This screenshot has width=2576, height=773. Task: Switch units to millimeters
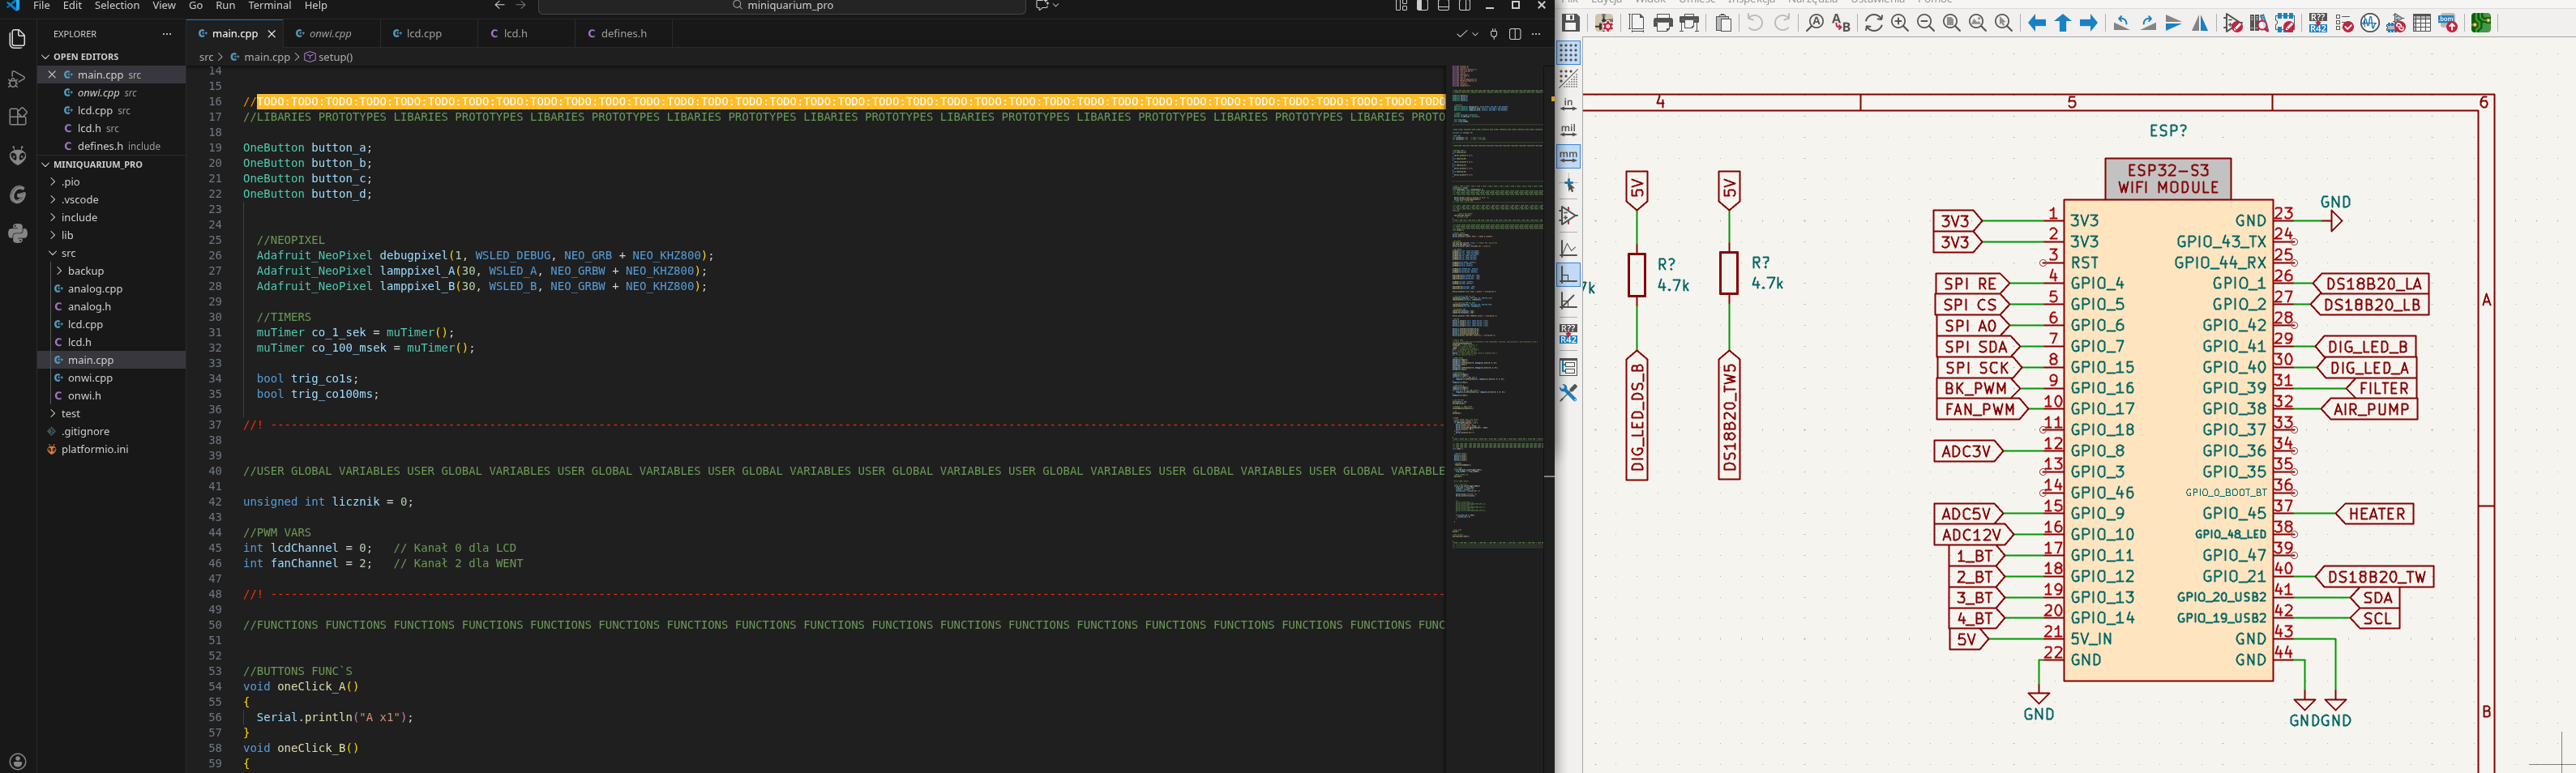point(1569,156)
